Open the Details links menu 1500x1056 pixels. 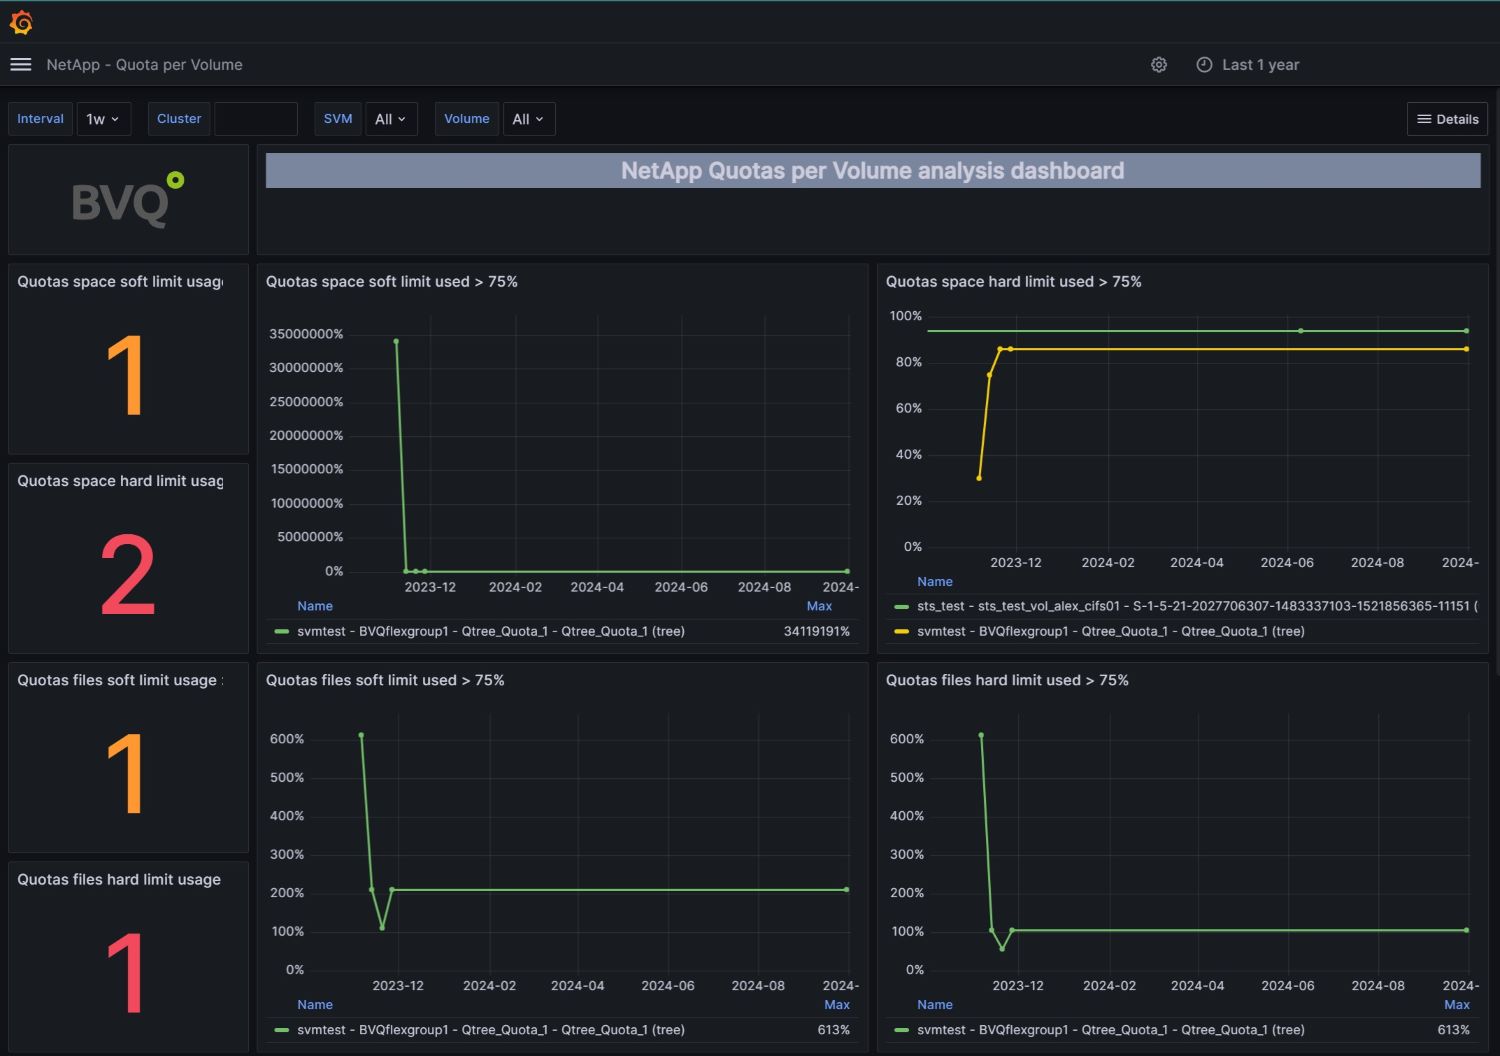click(x=1447, y=119)
